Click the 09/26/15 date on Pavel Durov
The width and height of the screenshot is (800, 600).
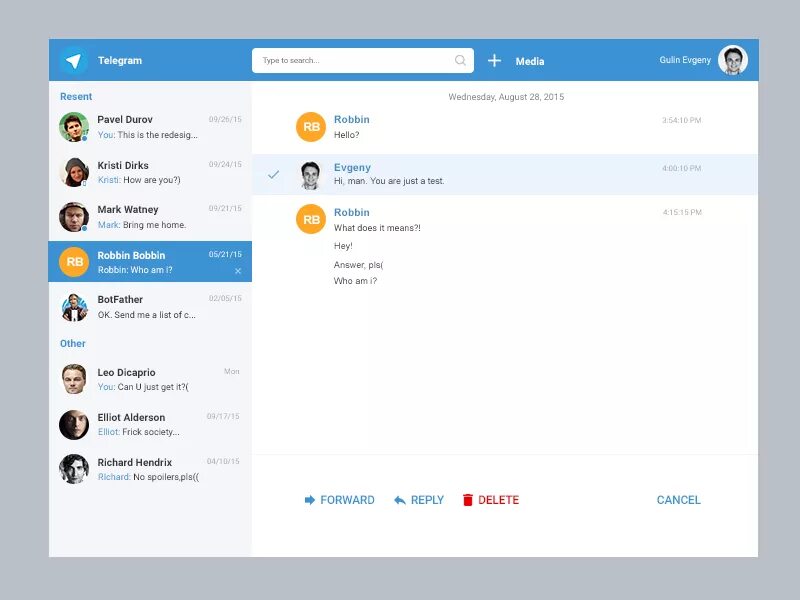[x=225, y=119]
